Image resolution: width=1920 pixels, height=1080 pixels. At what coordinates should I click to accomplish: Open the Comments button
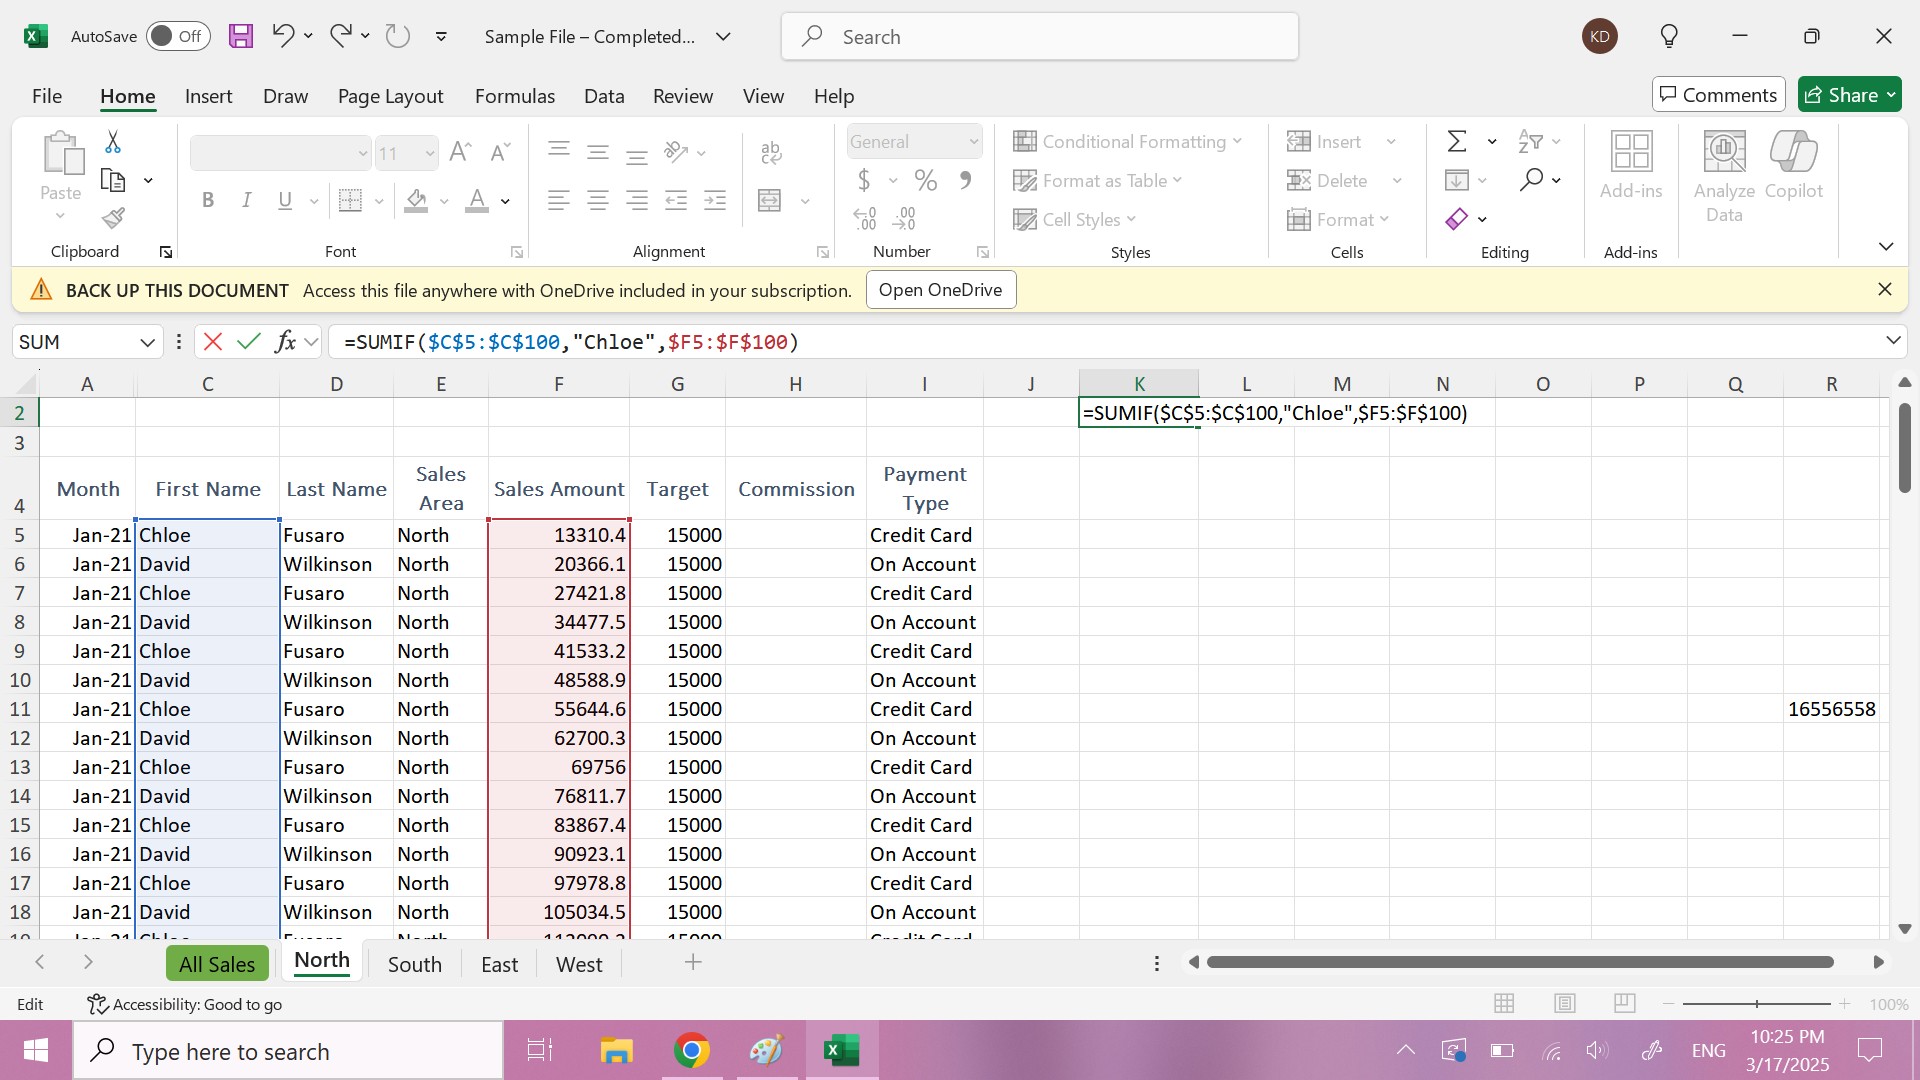pos(1718,95)
